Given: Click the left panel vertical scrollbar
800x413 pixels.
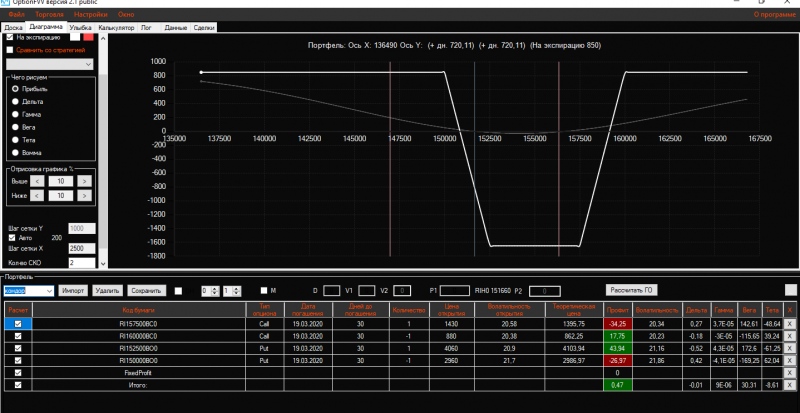Looking at the screenshot, I should (103, 151).
